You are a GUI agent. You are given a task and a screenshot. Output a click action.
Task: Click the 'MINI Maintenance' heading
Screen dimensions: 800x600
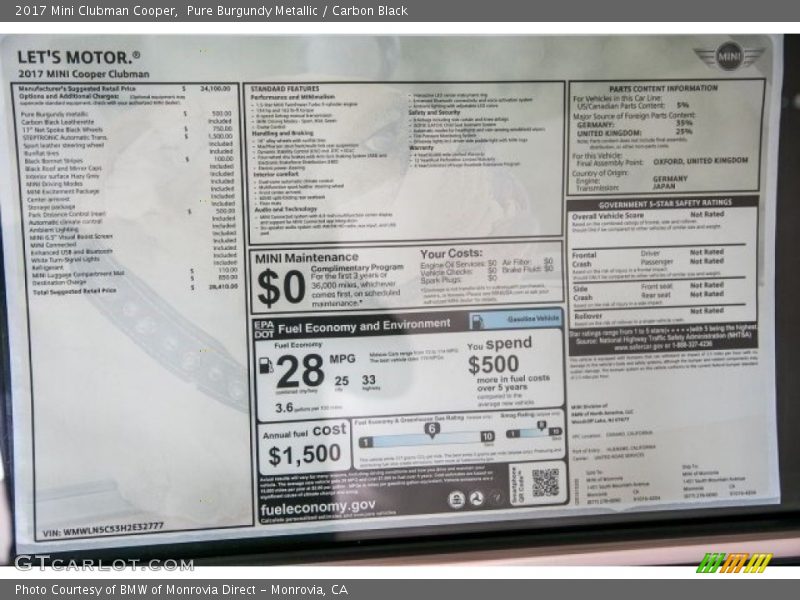coord(307,258)
